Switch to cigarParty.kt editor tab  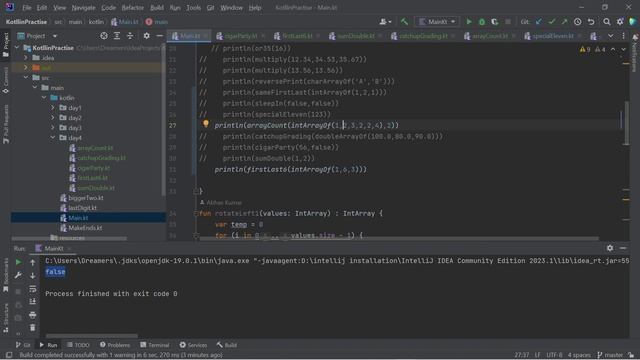(x=241, y=36)
